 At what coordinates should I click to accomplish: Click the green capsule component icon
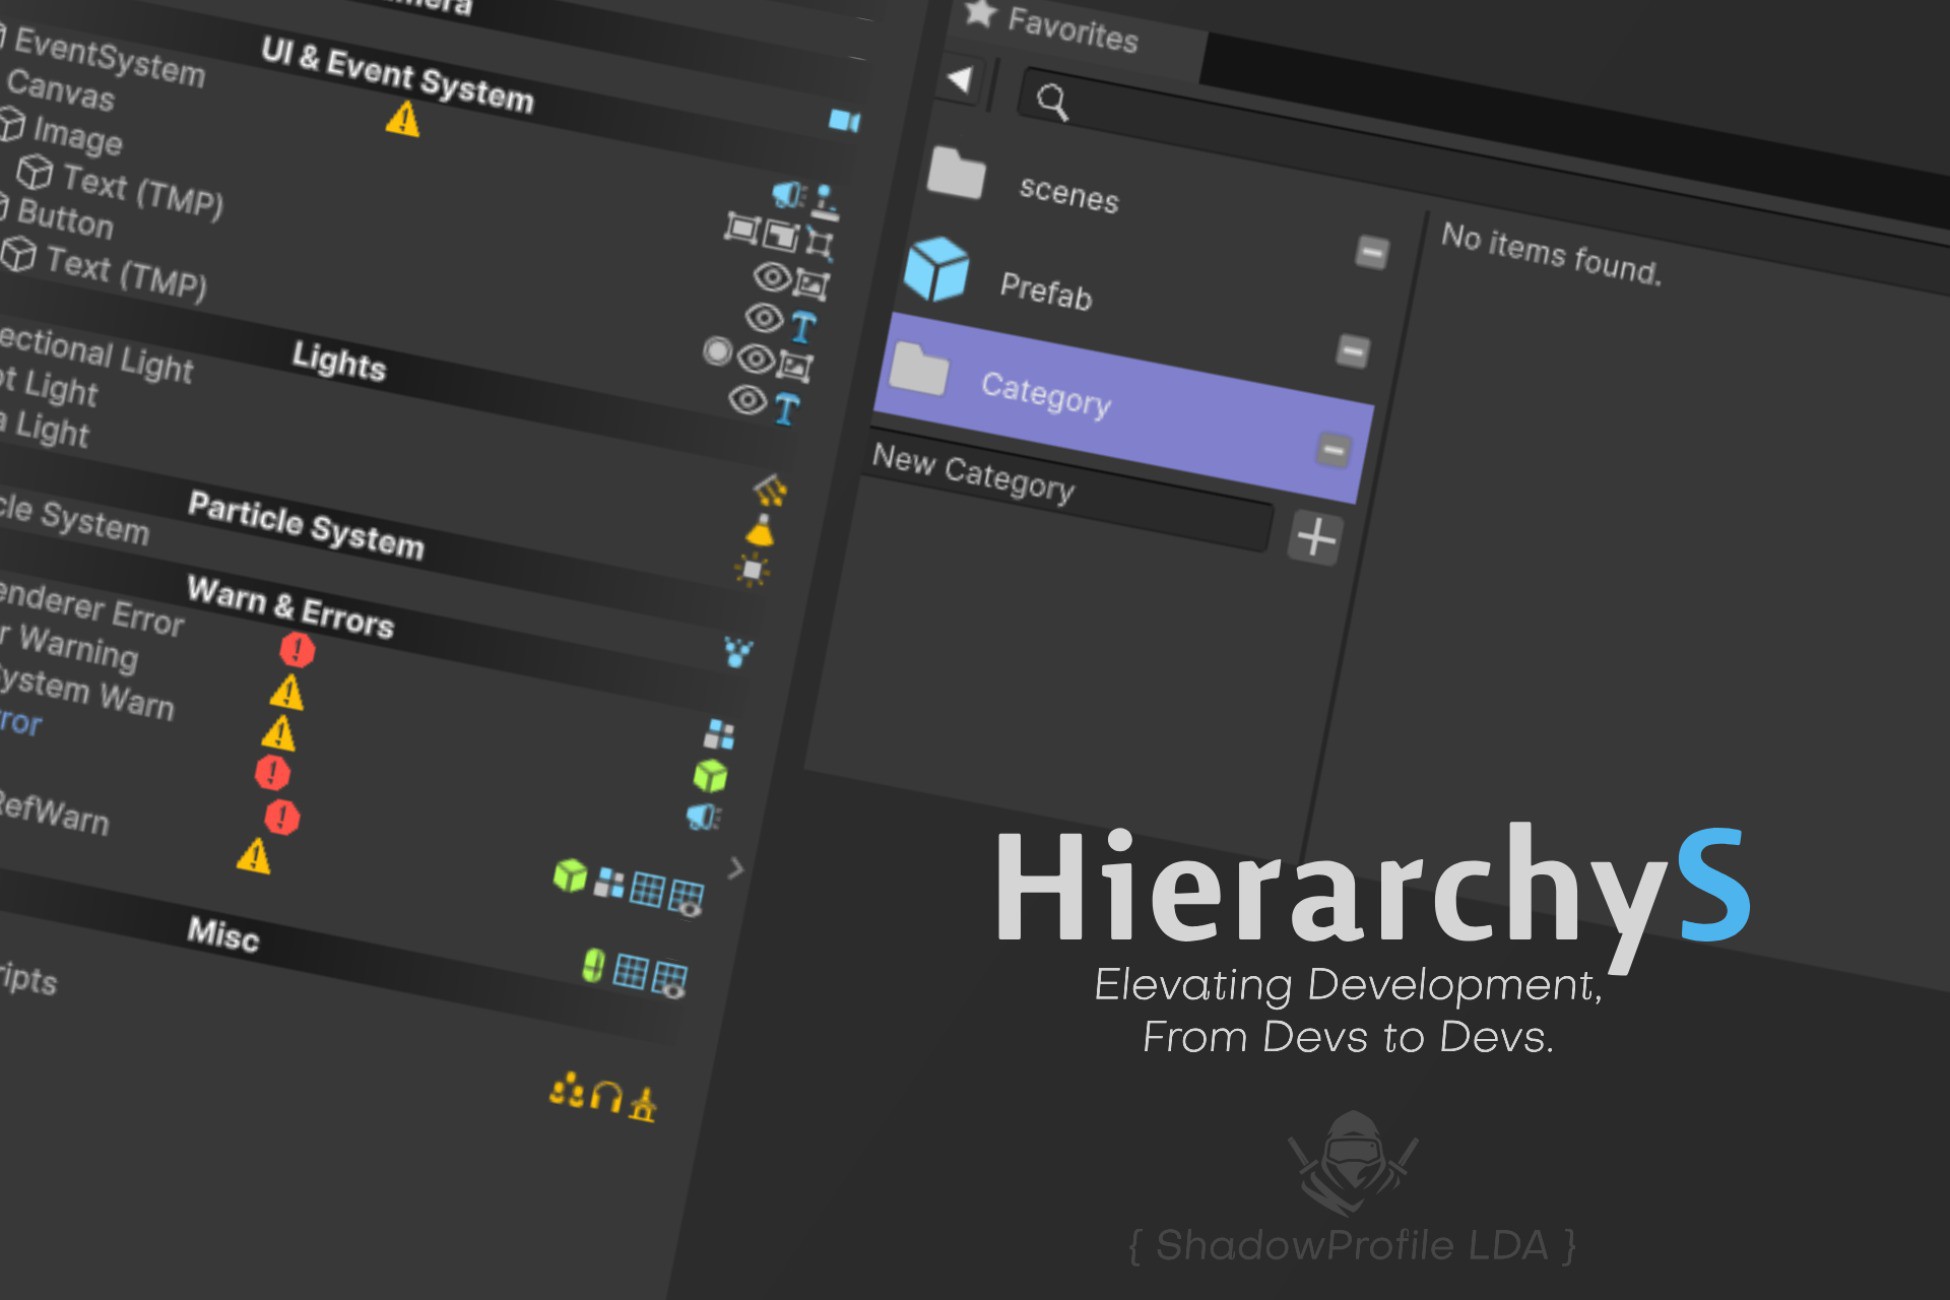pyautogui.click(x=593, y=965)
